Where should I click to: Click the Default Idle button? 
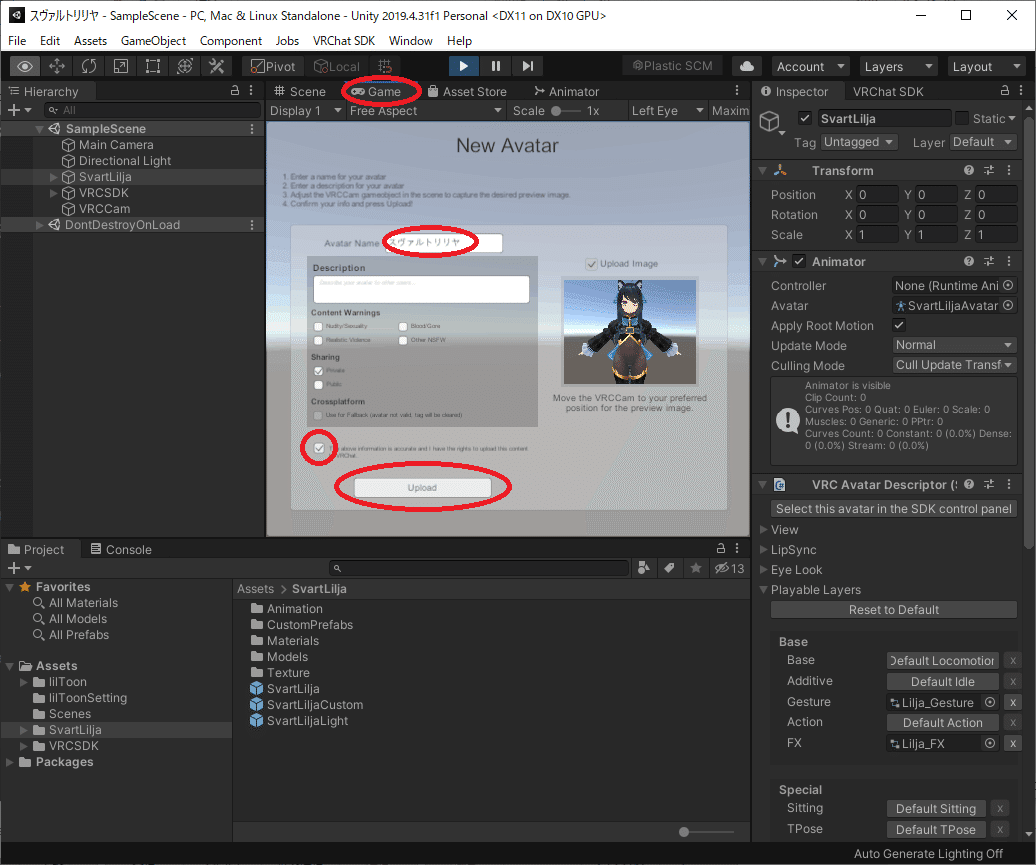[942, 681]
